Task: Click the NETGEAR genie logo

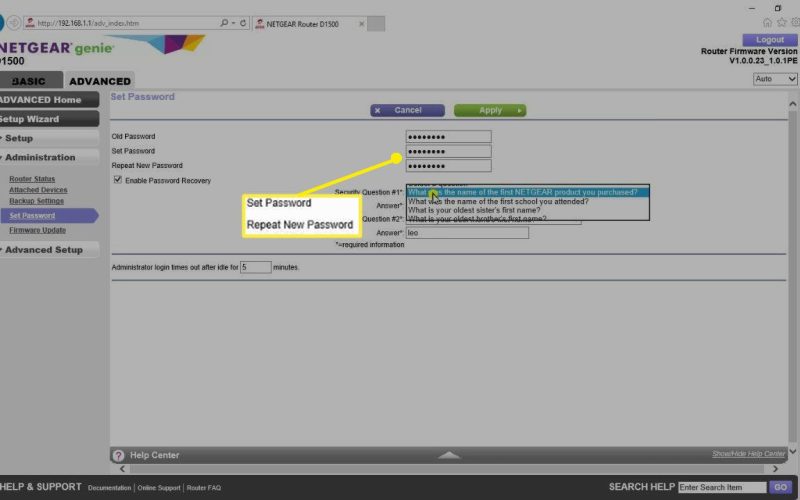Action: (56, 48)
